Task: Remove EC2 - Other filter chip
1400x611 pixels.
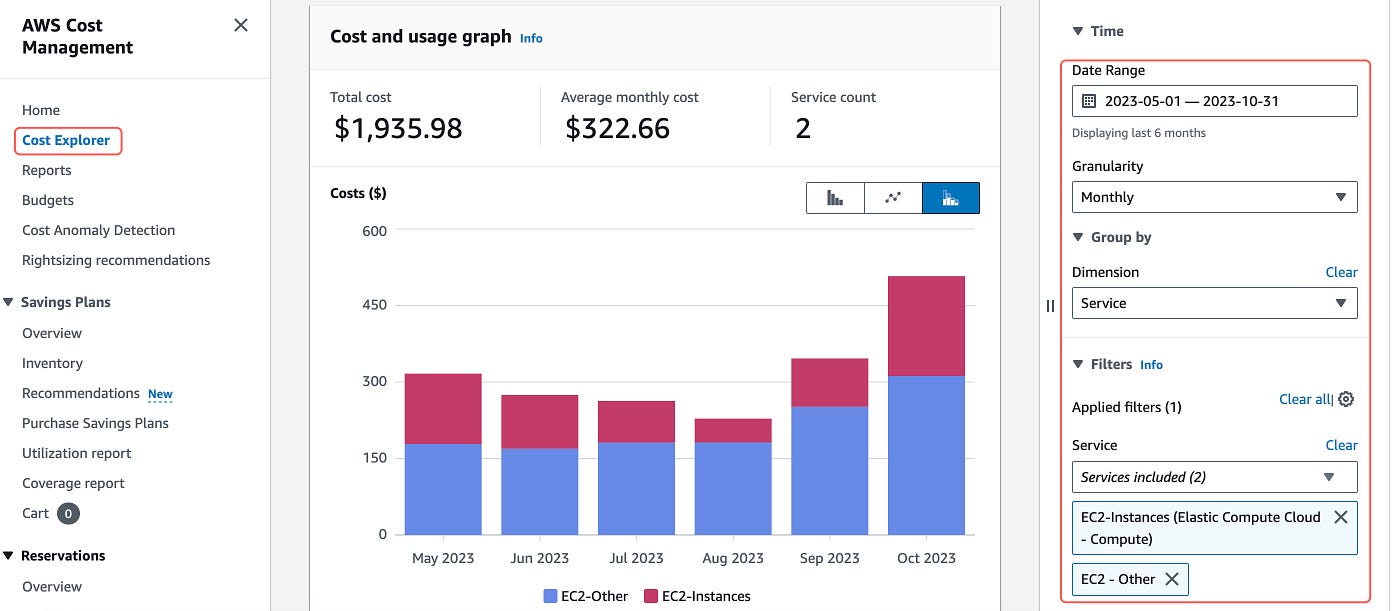Action: [1172, 579]
